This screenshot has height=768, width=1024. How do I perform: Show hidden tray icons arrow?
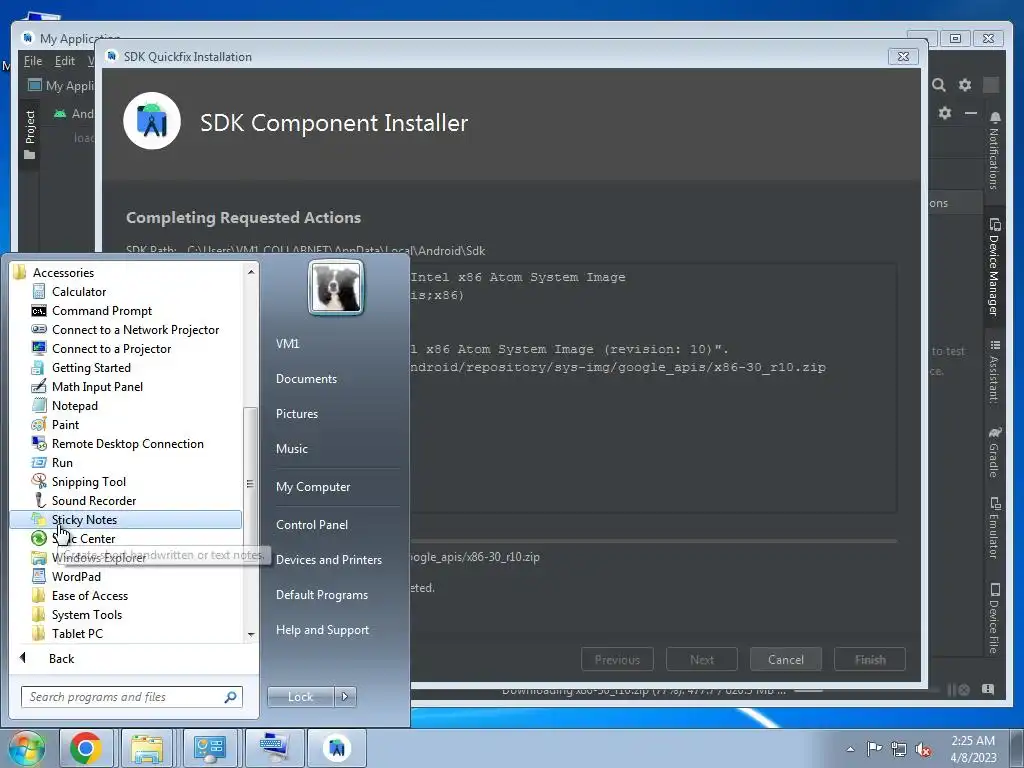(x=850, y=749)
